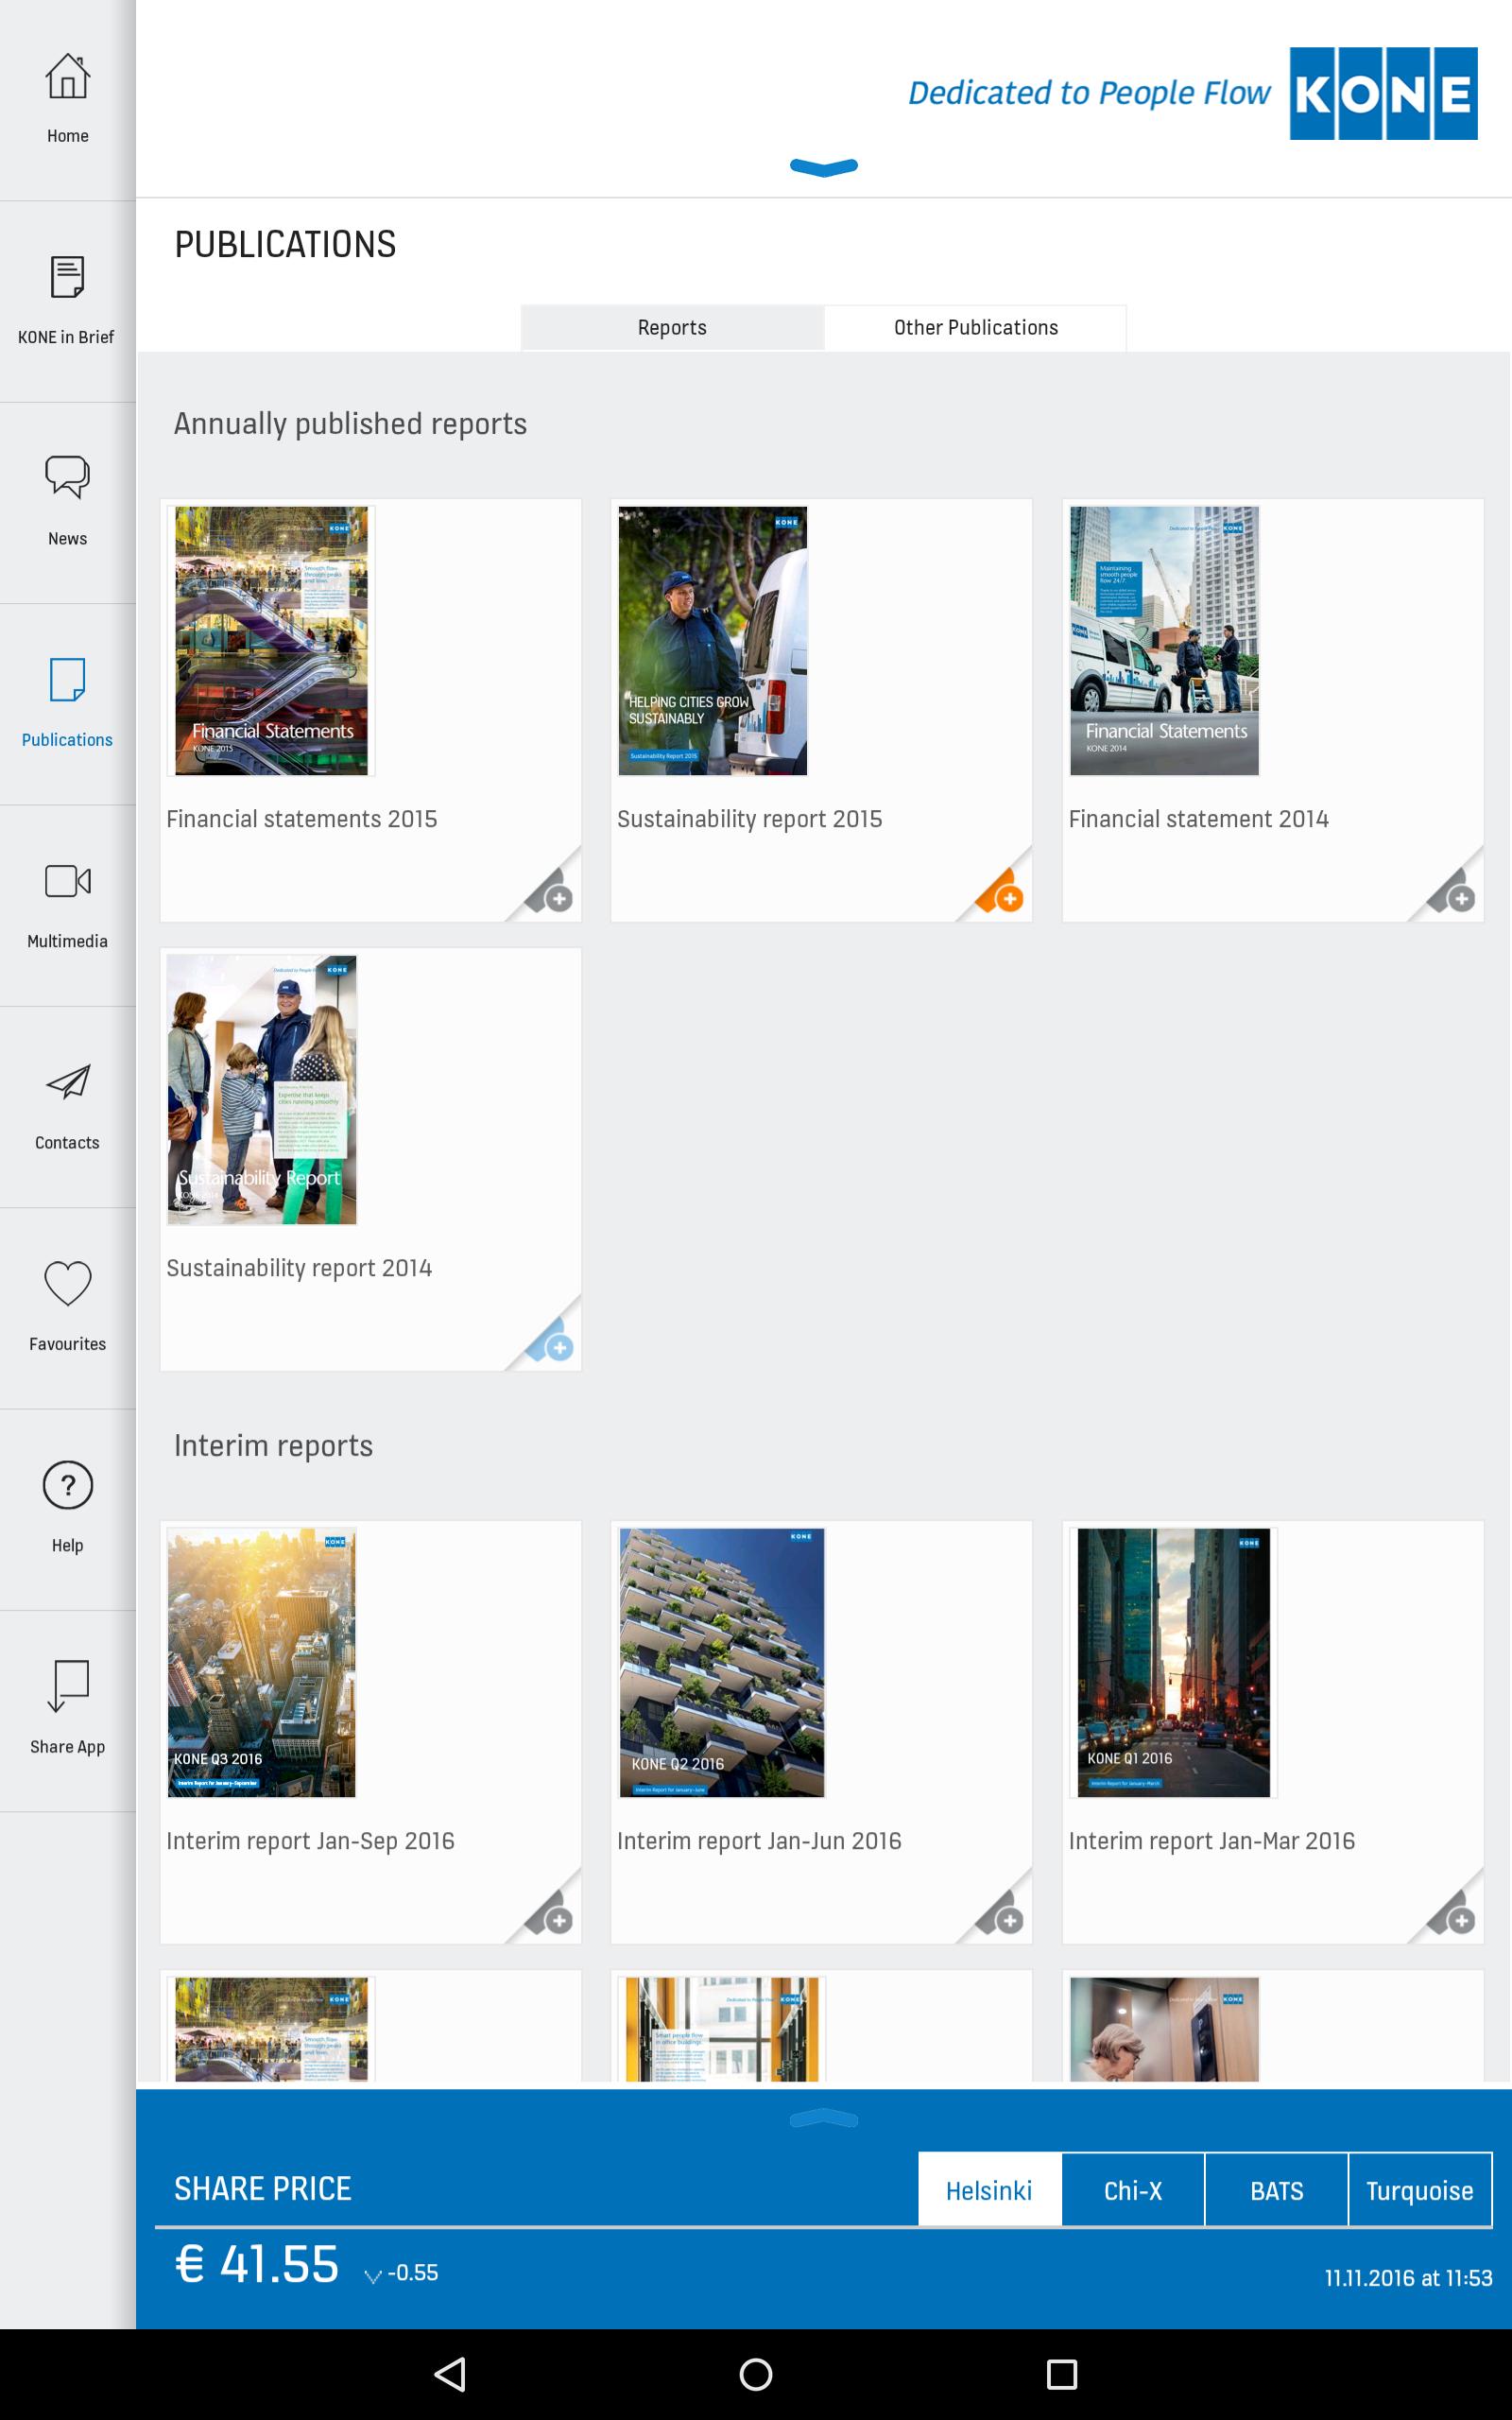The image size is (1512, 2420).
Task: Select BATS exchange tab
Action: tap(1276, 2190)
